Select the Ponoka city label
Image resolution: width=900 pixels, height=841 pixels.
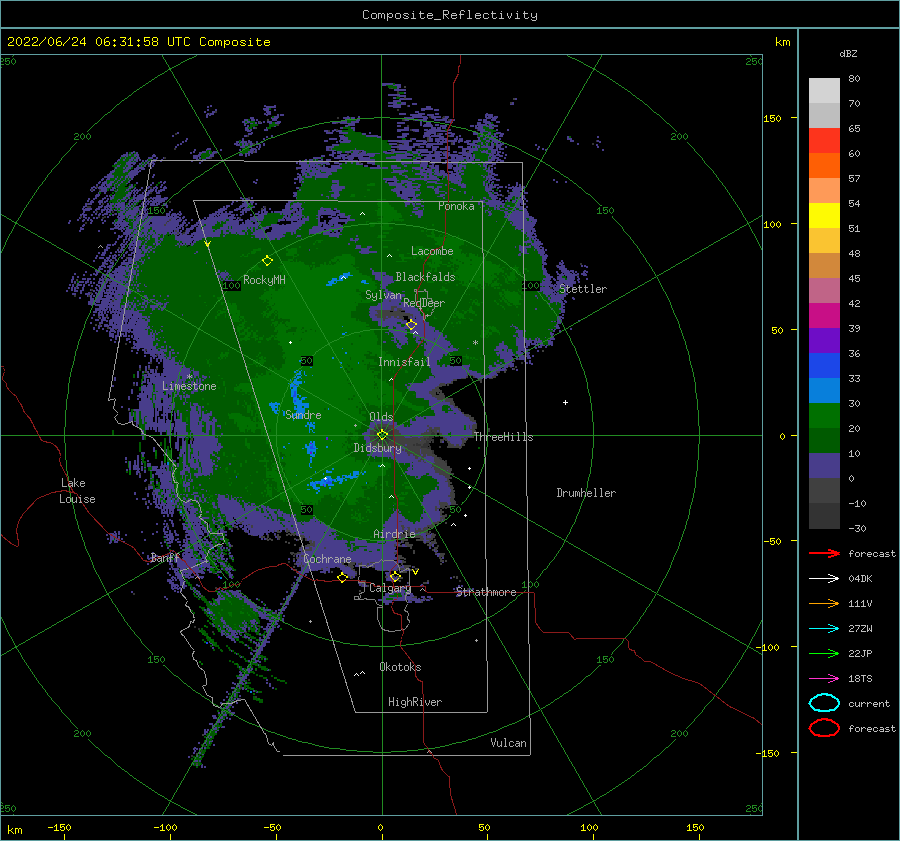tap(456, 206)
